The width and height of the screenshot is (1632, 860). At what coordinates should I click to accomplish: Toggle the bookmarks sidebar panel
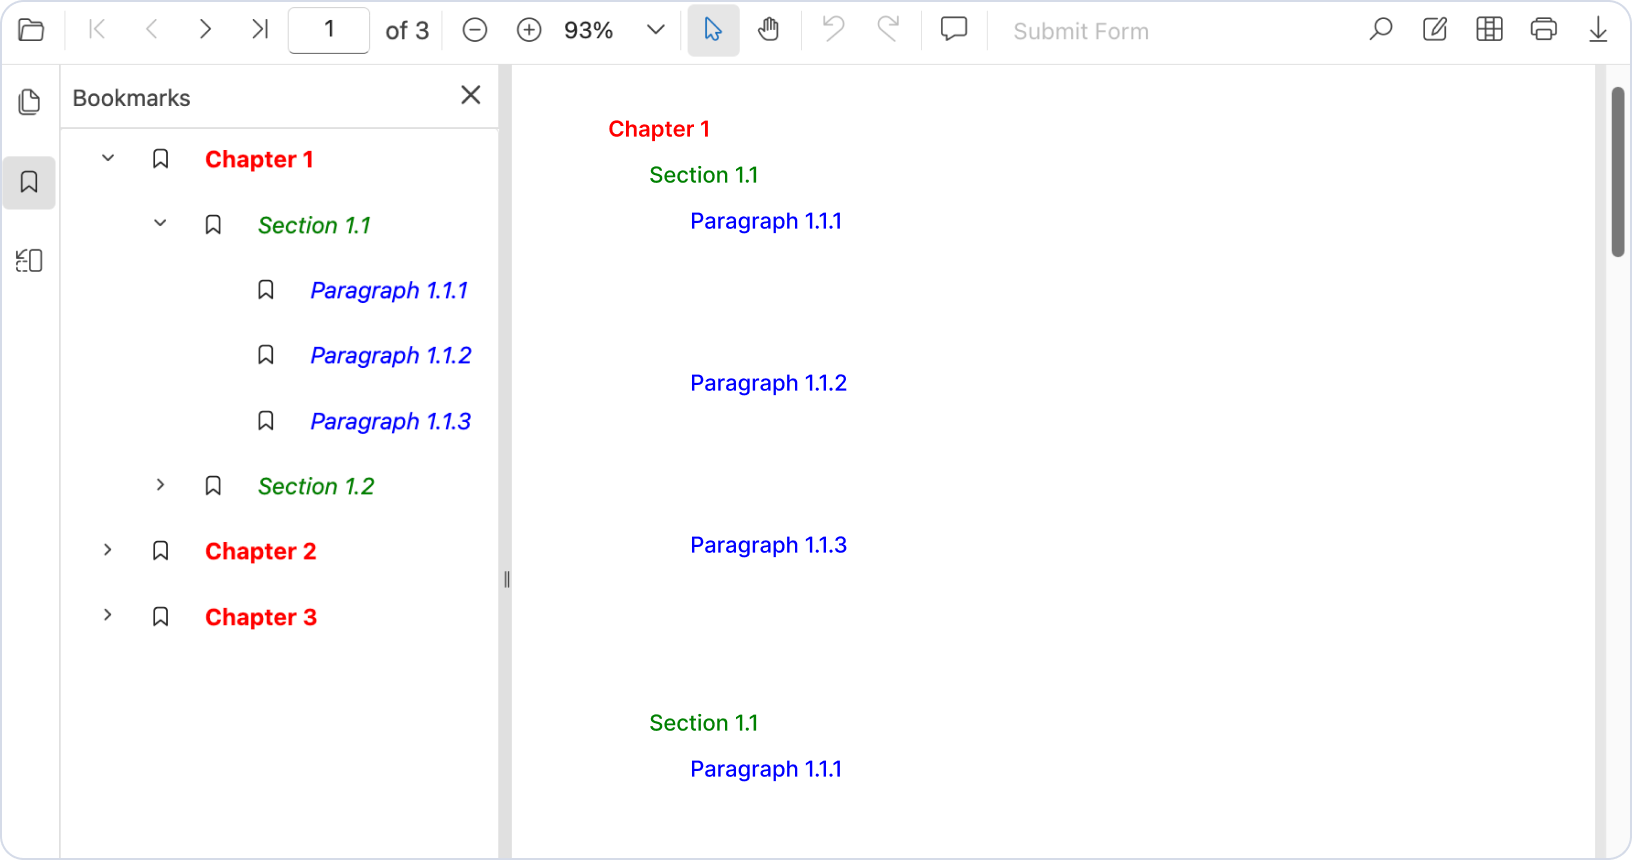point(29,182)
